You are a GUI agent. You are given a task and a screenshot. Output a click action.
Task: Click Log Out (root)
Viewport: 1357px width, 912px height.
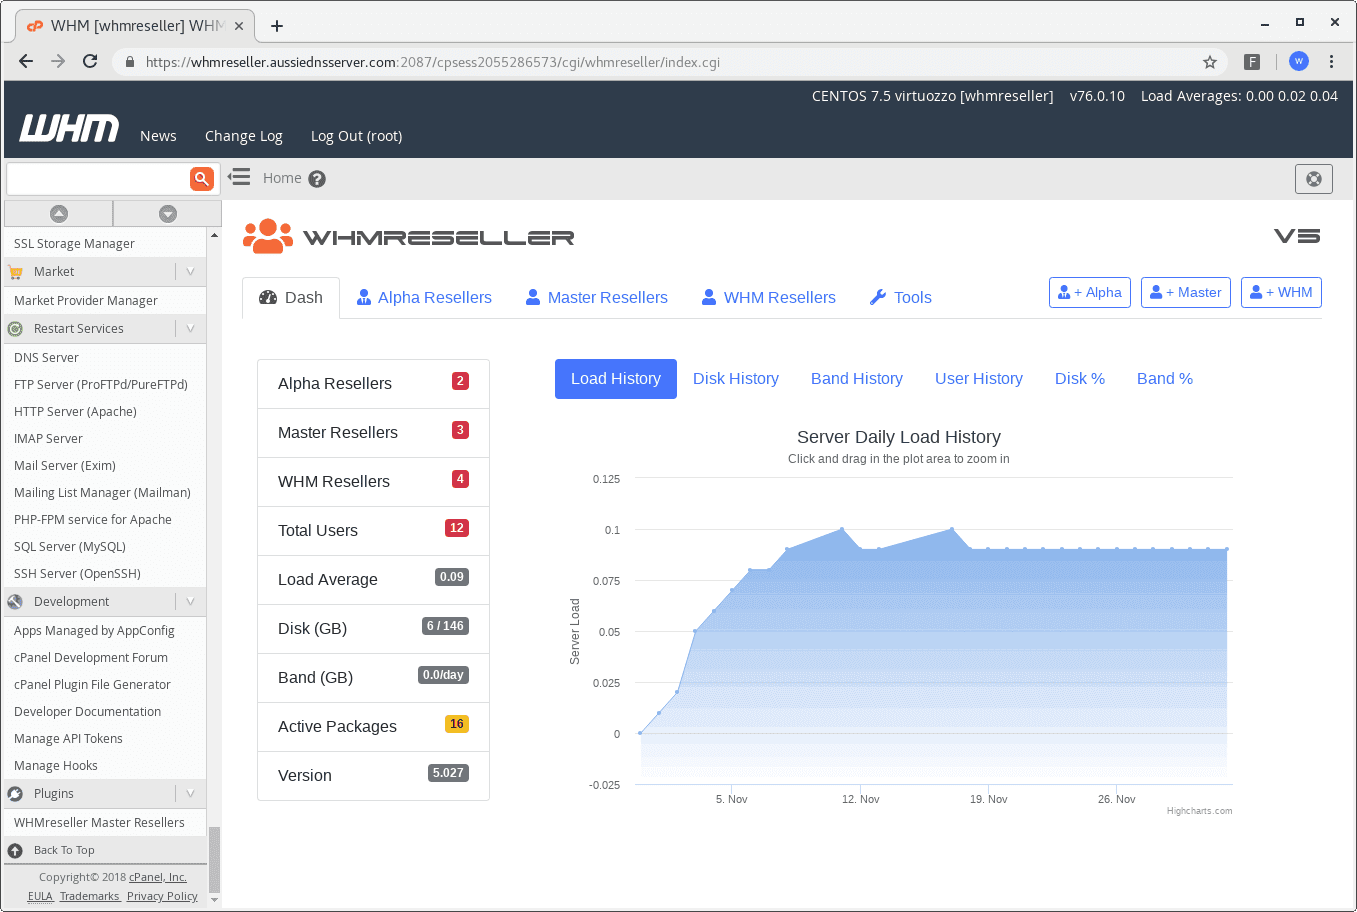pos(356,136)
